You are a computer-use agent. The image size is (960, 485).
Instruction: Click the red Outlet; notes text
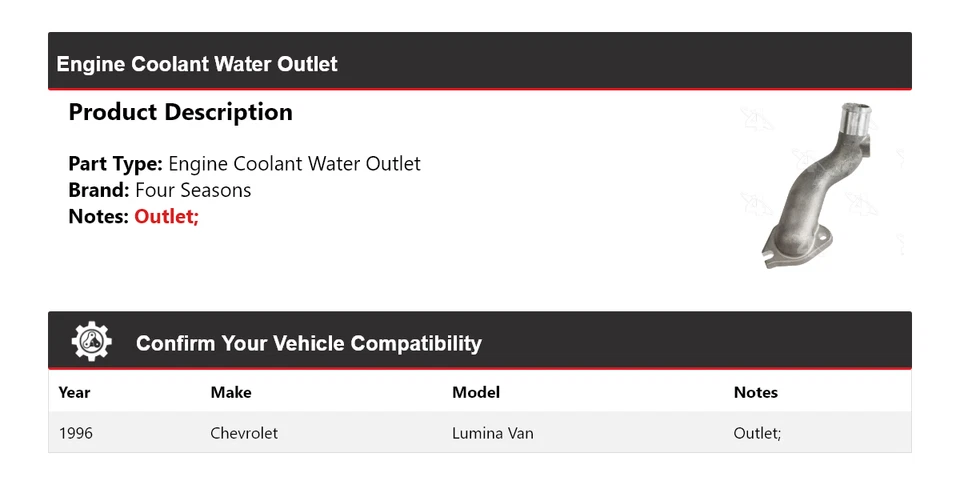tap(166, 216)
